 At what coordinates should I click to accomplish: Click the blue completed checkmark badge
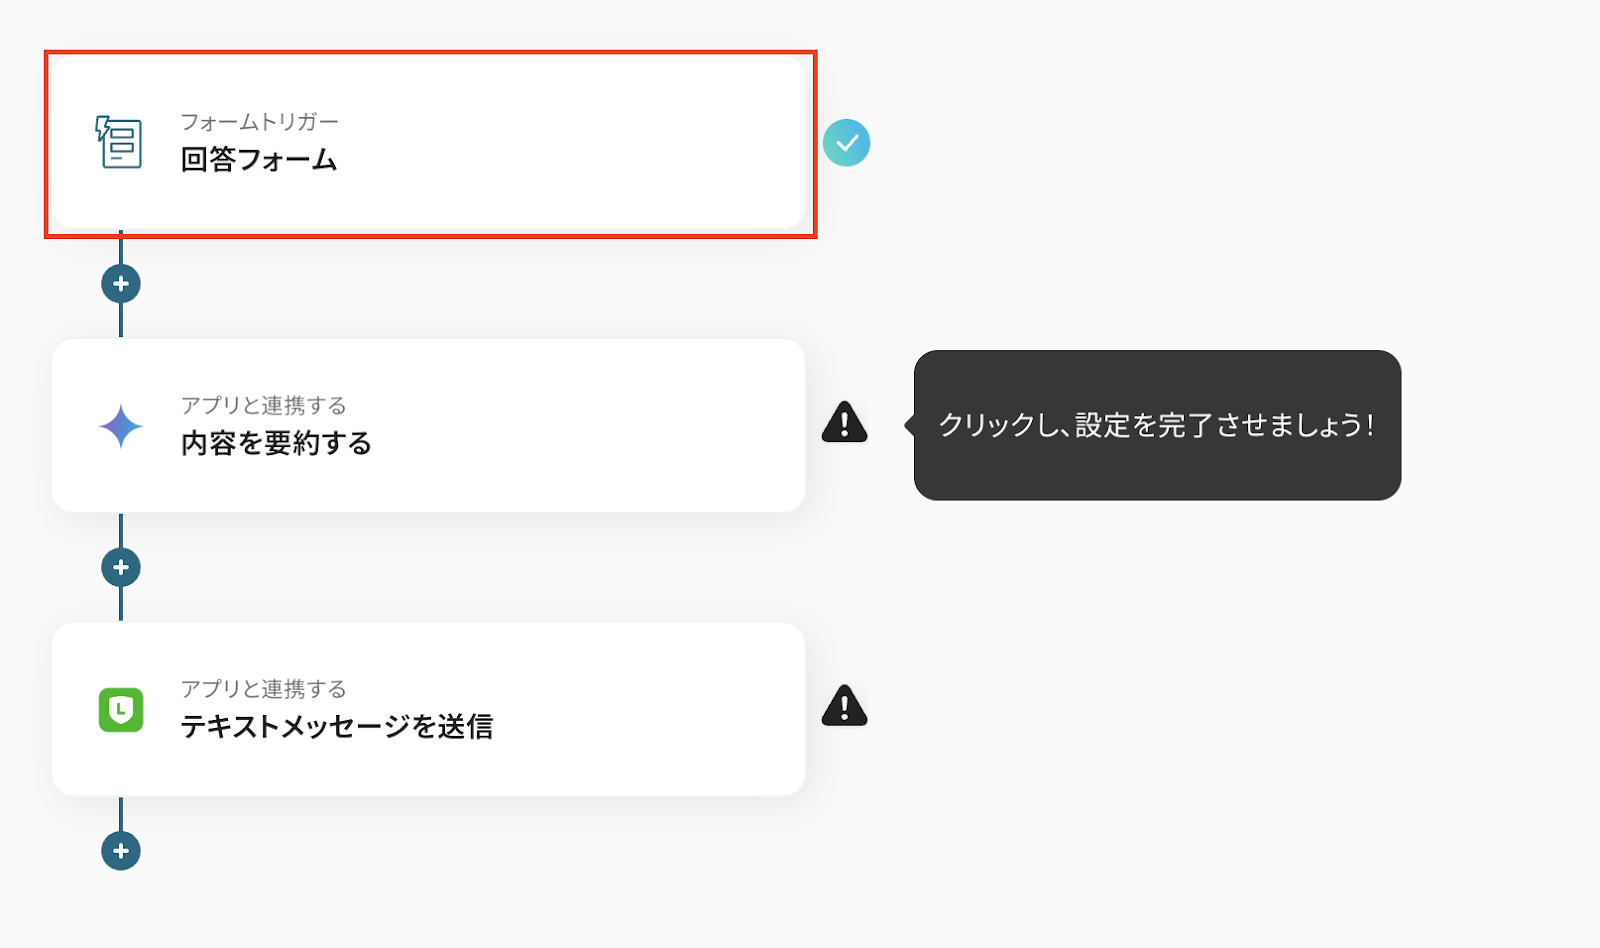tap(846, 143)
